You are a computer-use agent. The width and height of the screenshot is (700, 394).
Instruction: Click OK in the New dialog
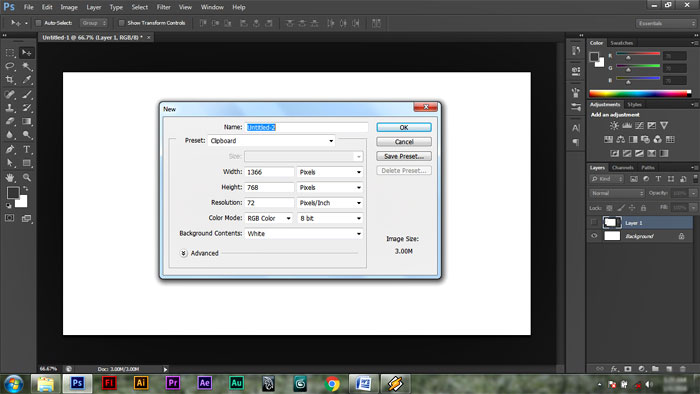[x=404, y=128]
